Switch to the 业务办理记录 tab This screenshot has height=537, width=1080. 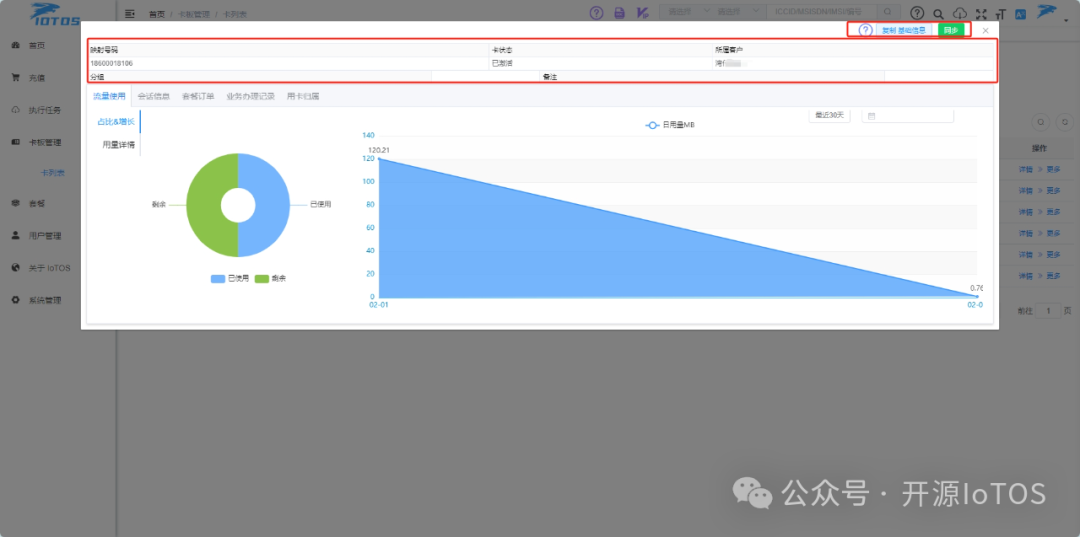(251, 96)
